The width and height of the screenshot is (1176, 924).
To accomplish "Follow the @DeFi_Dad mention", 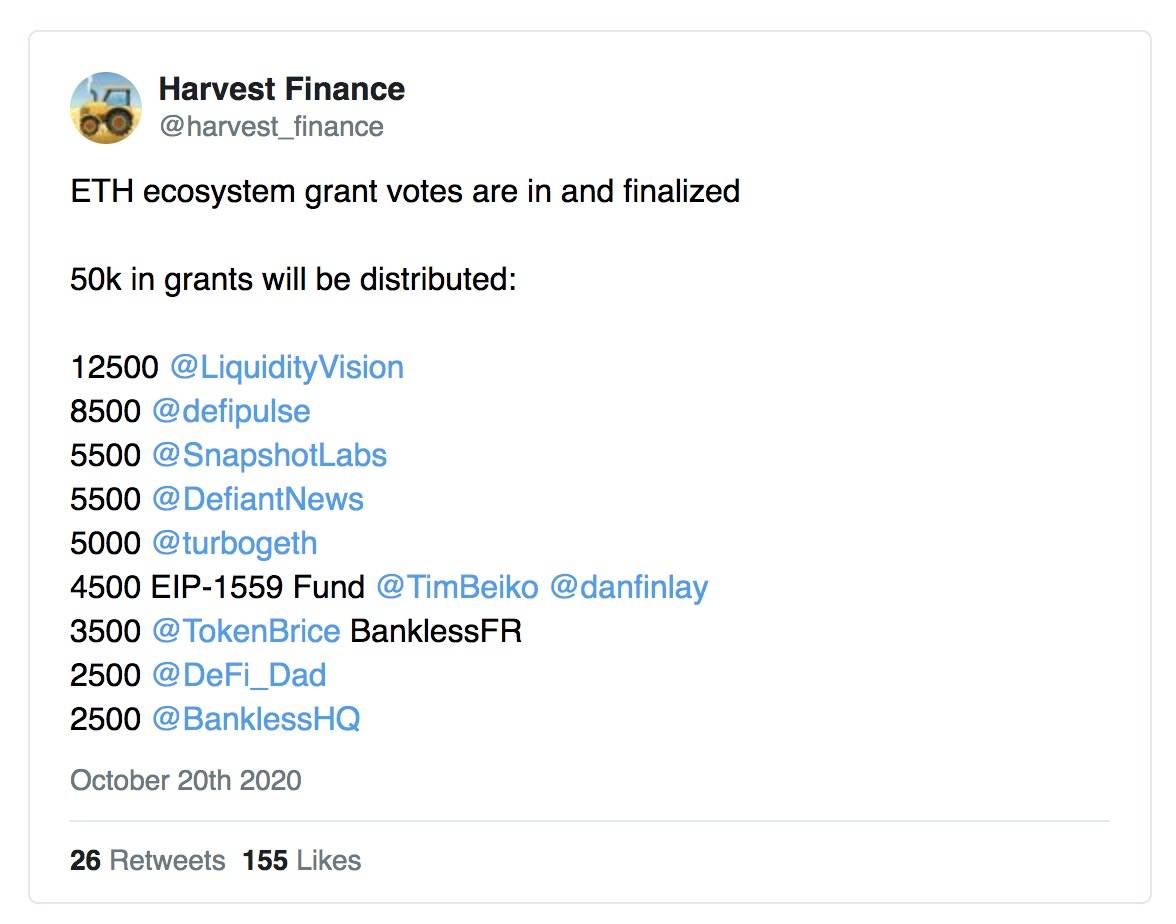I will (x=239, y=675).
